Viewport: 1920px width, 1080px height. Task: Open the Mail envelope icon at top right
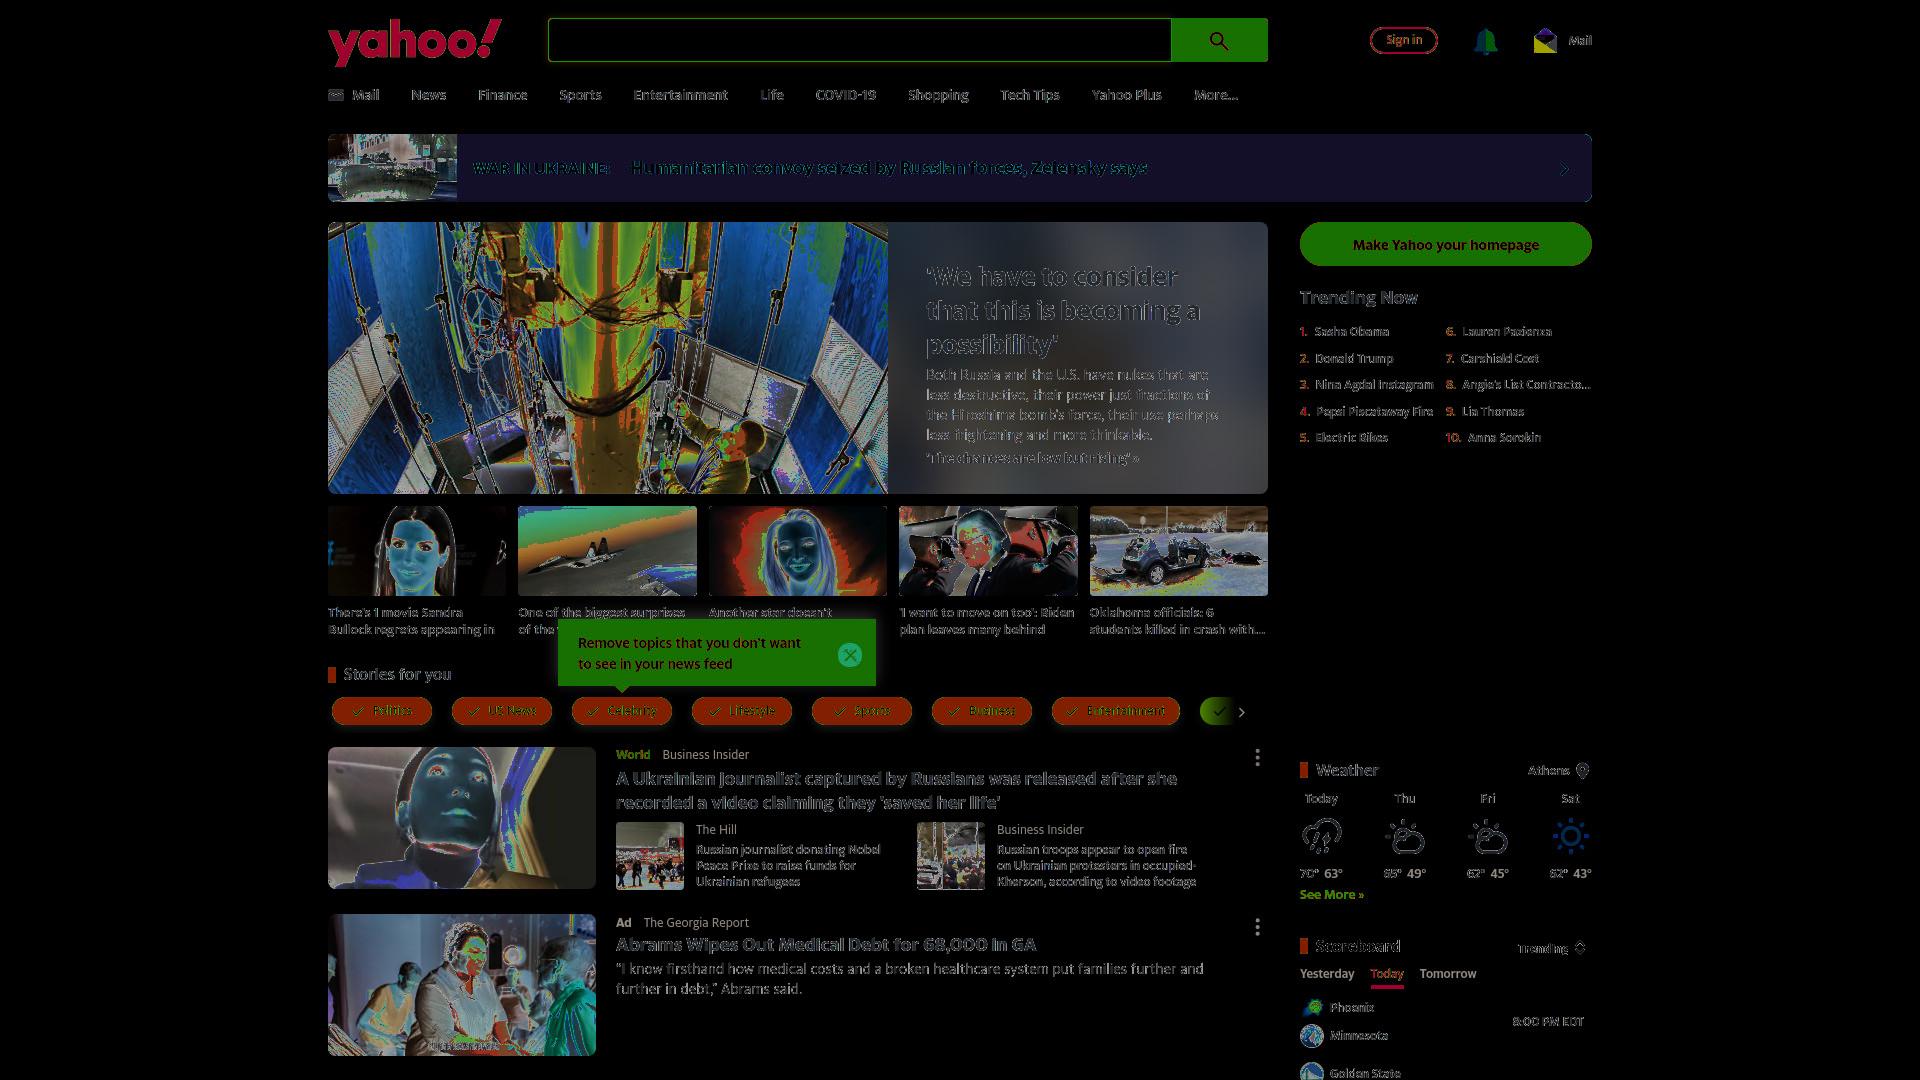[x=1545, y=40]
